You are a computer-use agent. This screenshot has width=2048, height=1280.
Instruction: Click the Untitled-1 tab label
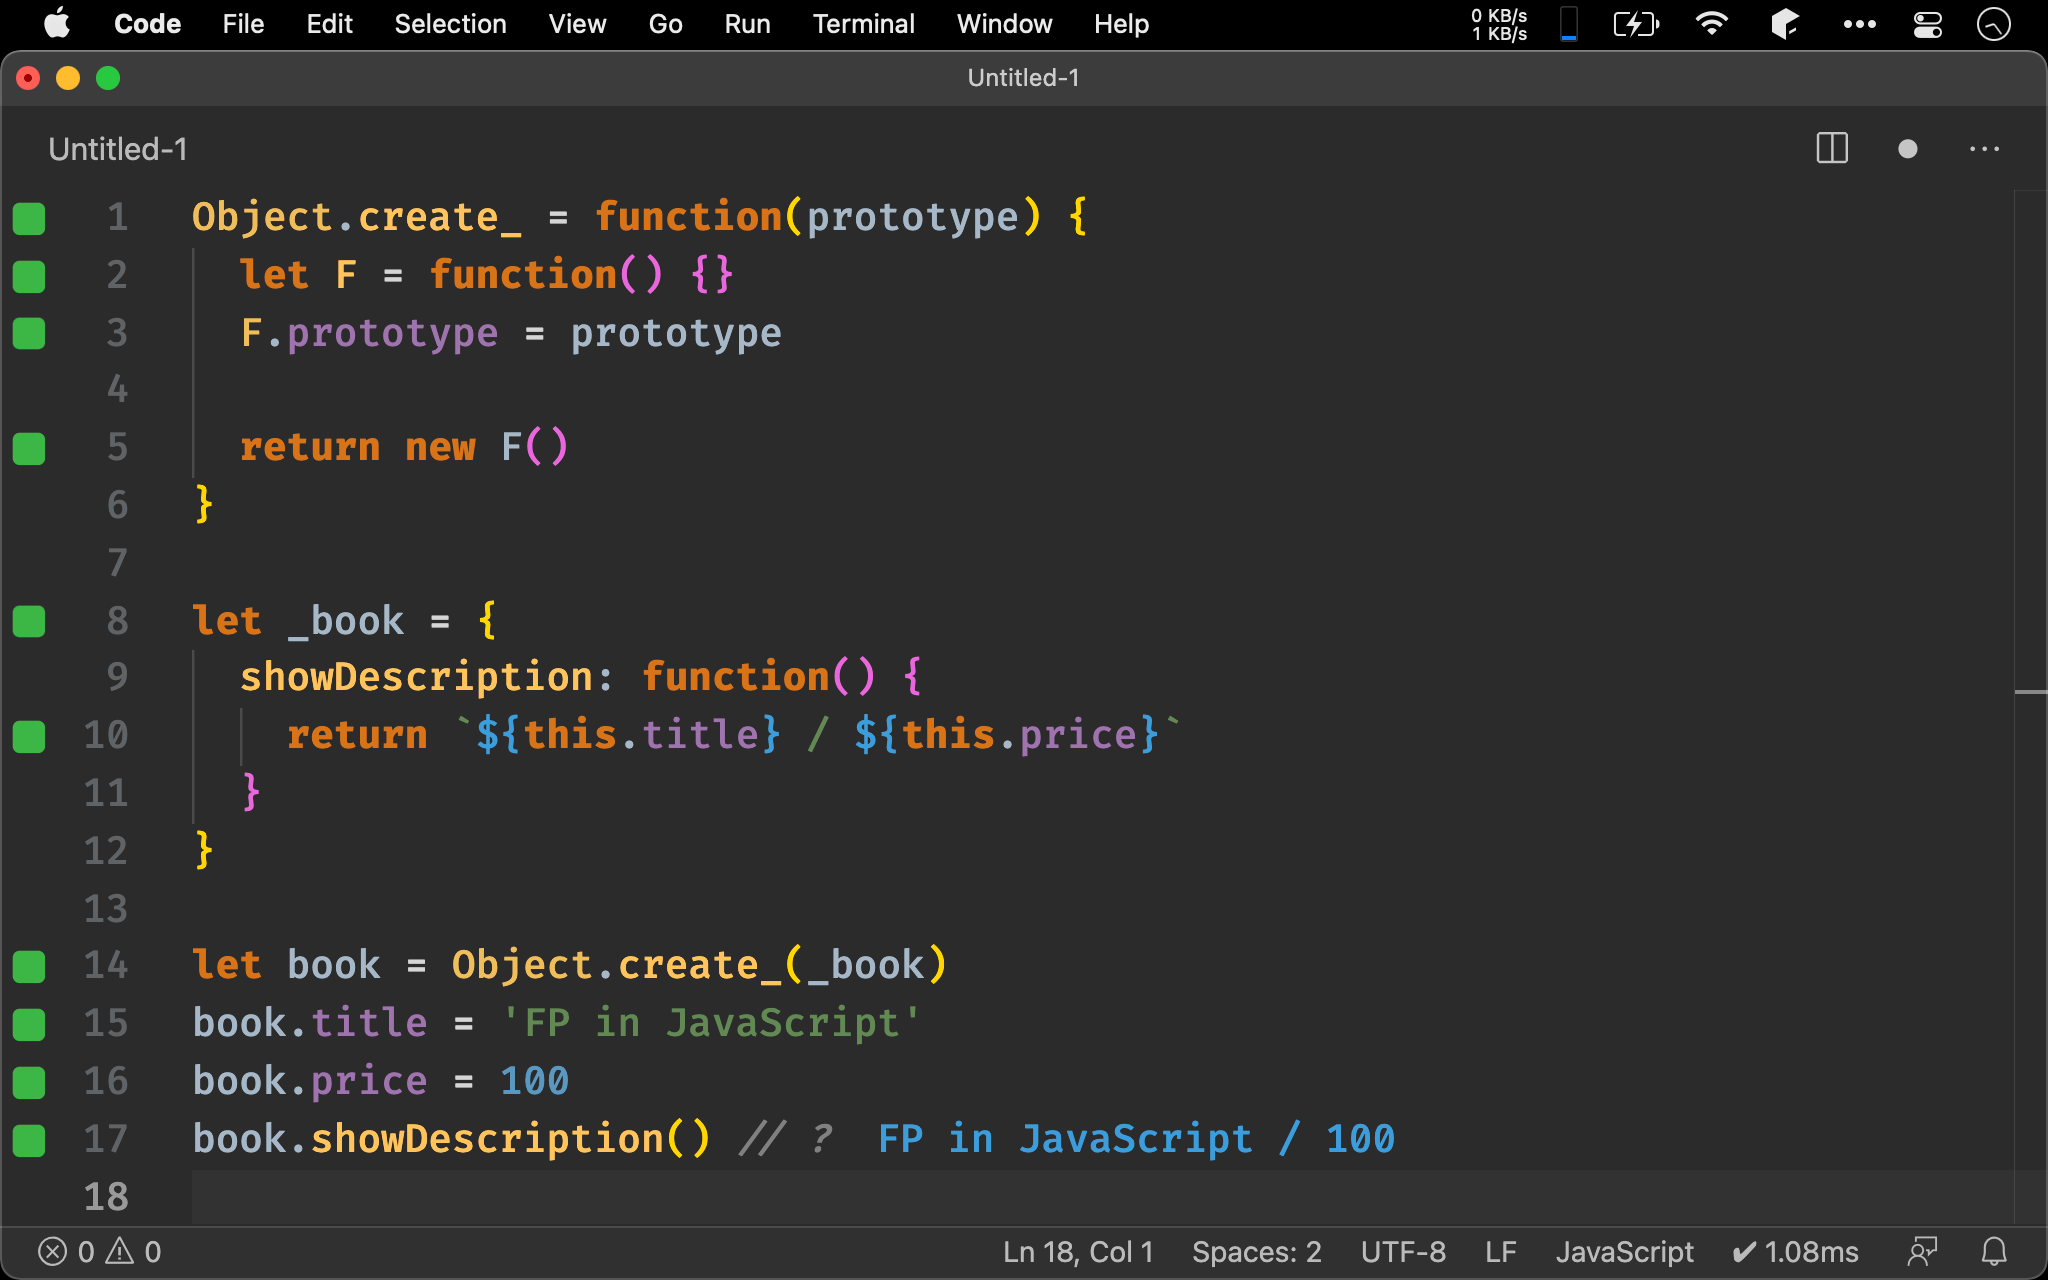click(x=116, y=146)
